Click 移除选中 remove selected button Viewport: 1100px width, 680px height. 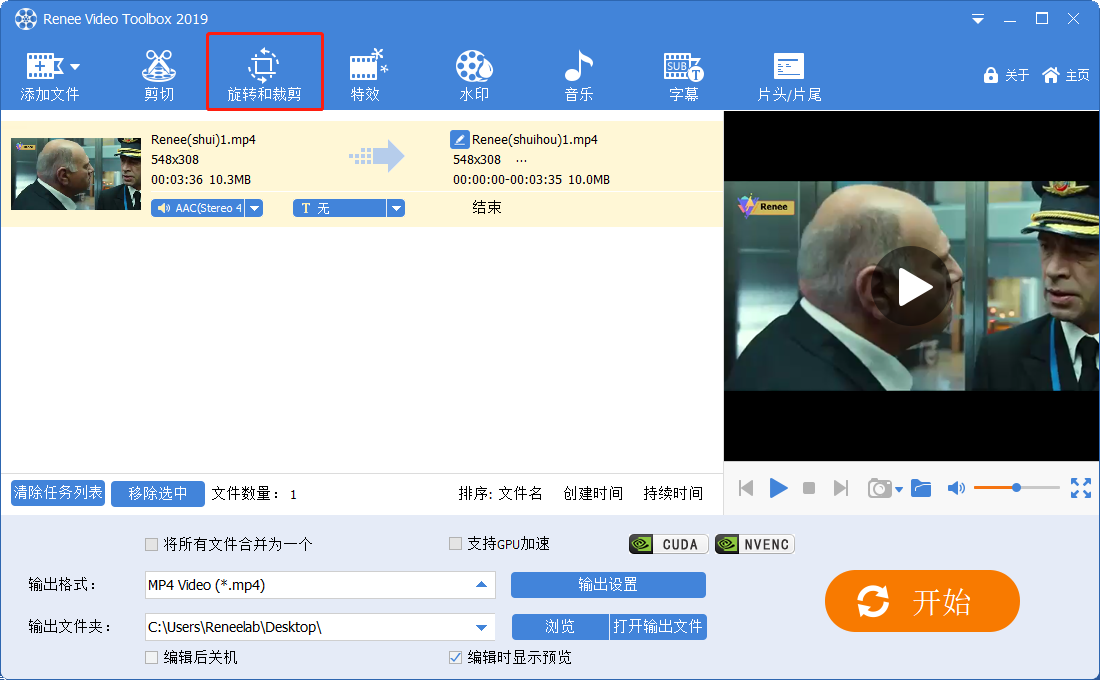coord(158,493)
